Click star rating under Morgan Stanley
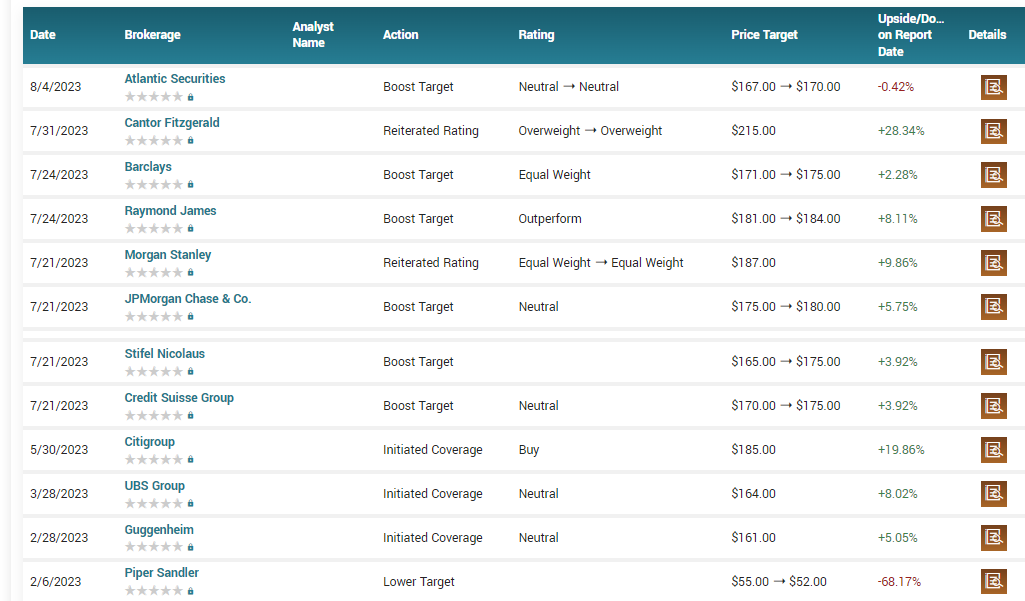The image size is (1025, 601). click(x=154, y=273)
